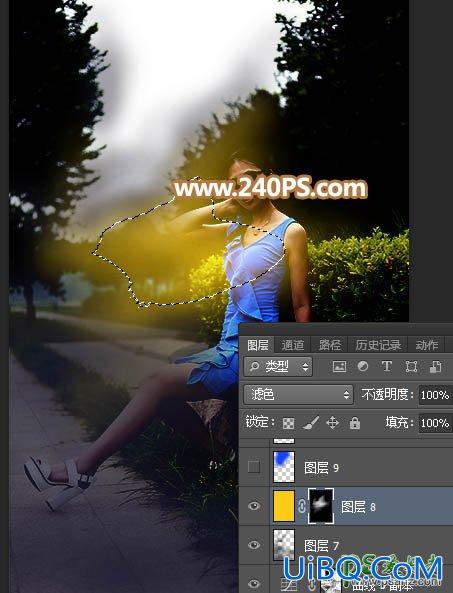Hide 图层 8 using its eye icon
The image size is (453, 593).
pyautogui.click(x=254, y=506)
